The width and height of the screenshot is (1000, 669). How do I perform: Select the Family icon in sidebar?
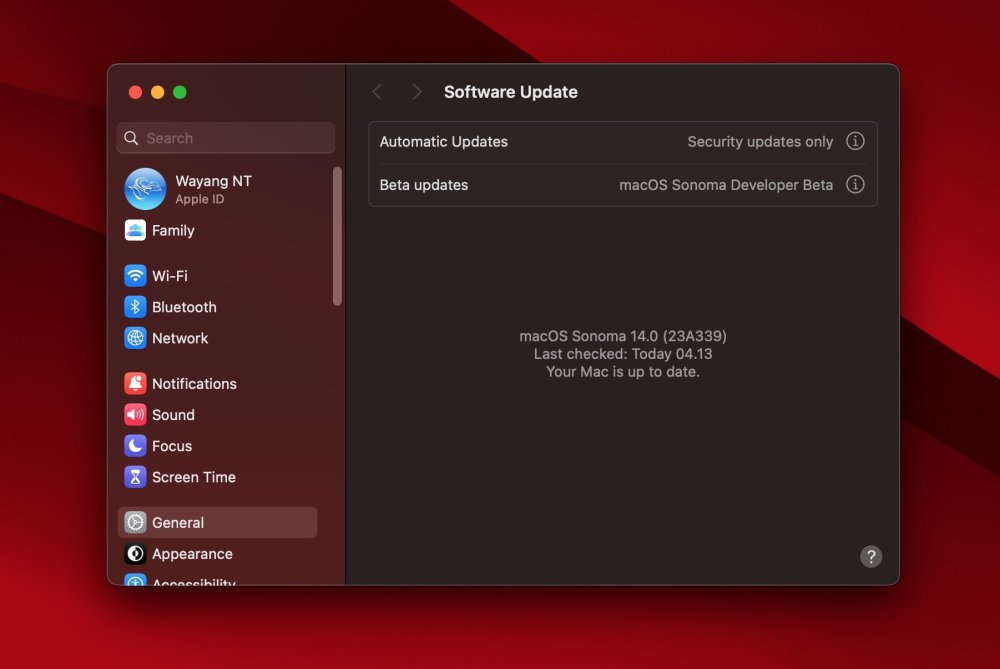[x=135, y=230]
